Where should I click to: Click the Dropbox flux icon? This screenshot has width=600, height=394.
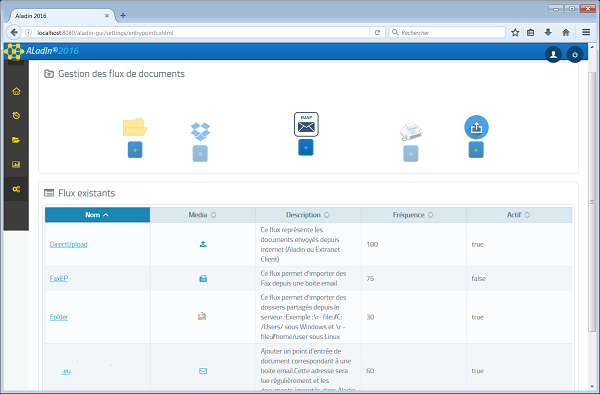[x=201, y=131]
